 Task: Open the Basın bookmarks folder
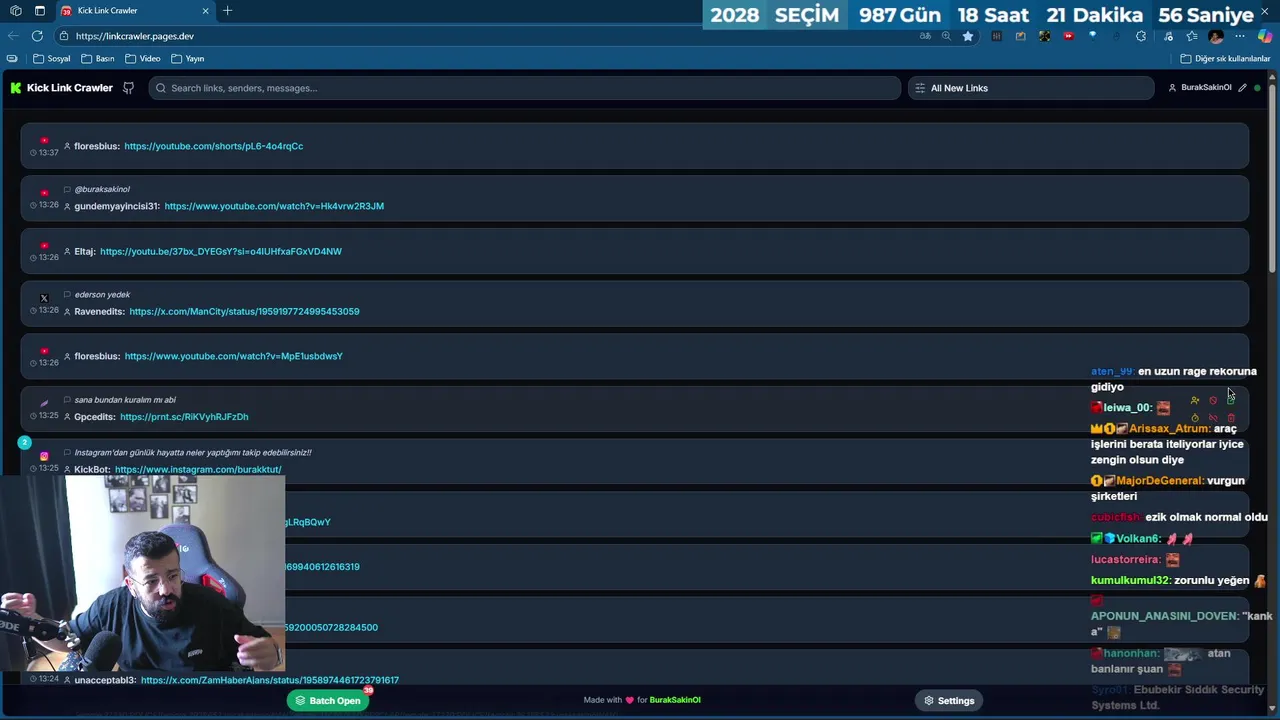pos(98,59)
